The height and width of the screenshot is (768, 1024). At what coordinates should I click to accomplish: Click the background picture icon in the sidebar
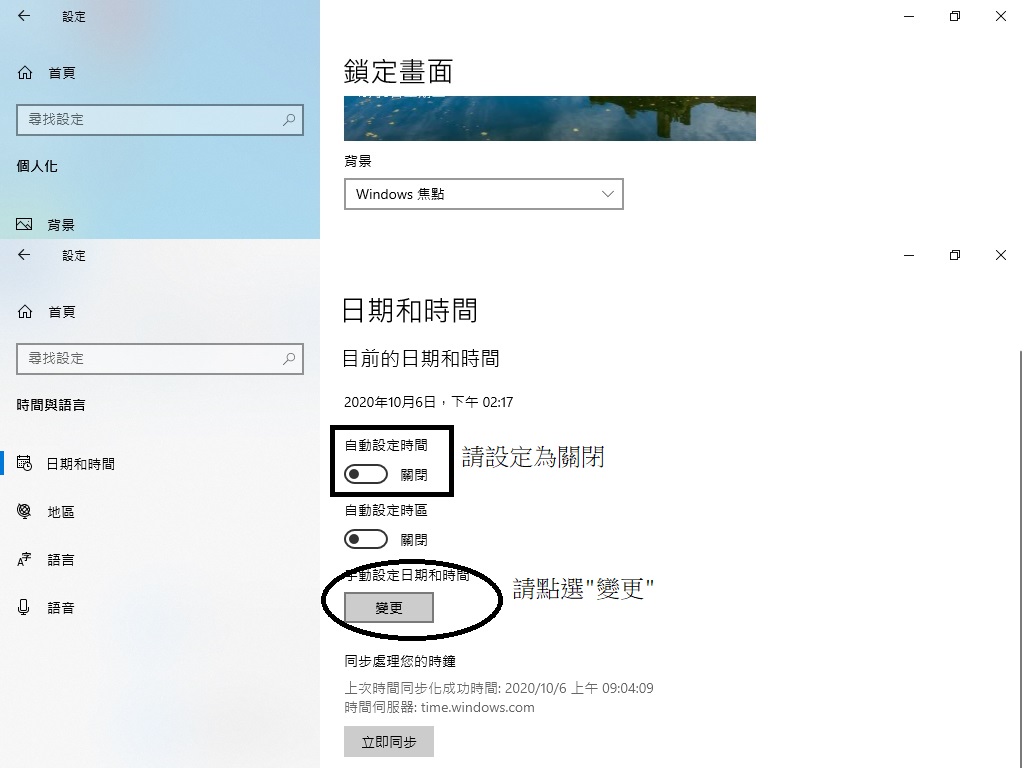[24, 225]
